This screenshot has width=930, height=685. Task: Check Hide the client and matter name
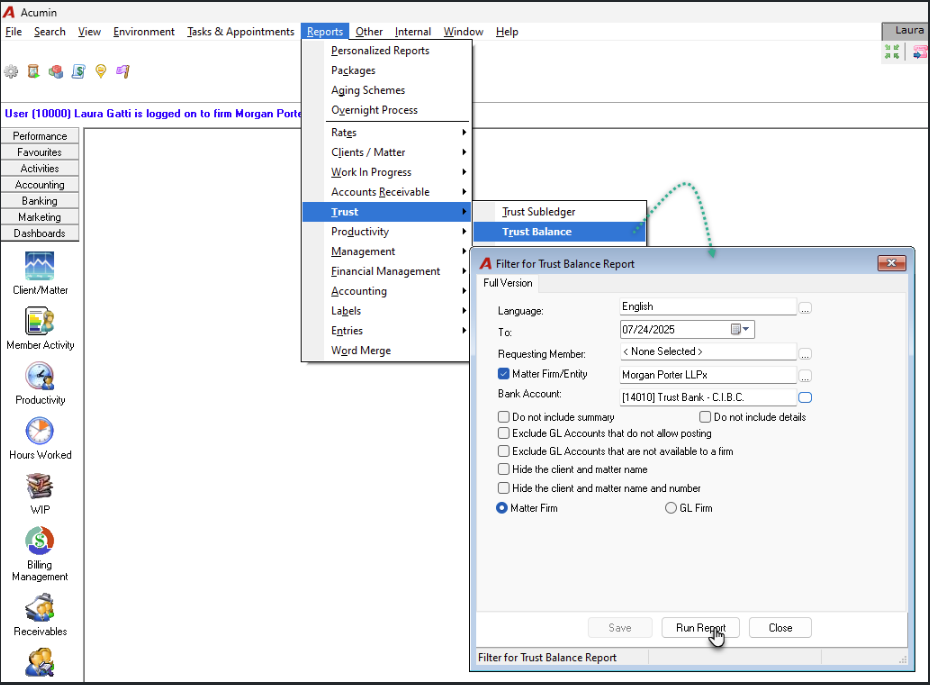point(504,469)
